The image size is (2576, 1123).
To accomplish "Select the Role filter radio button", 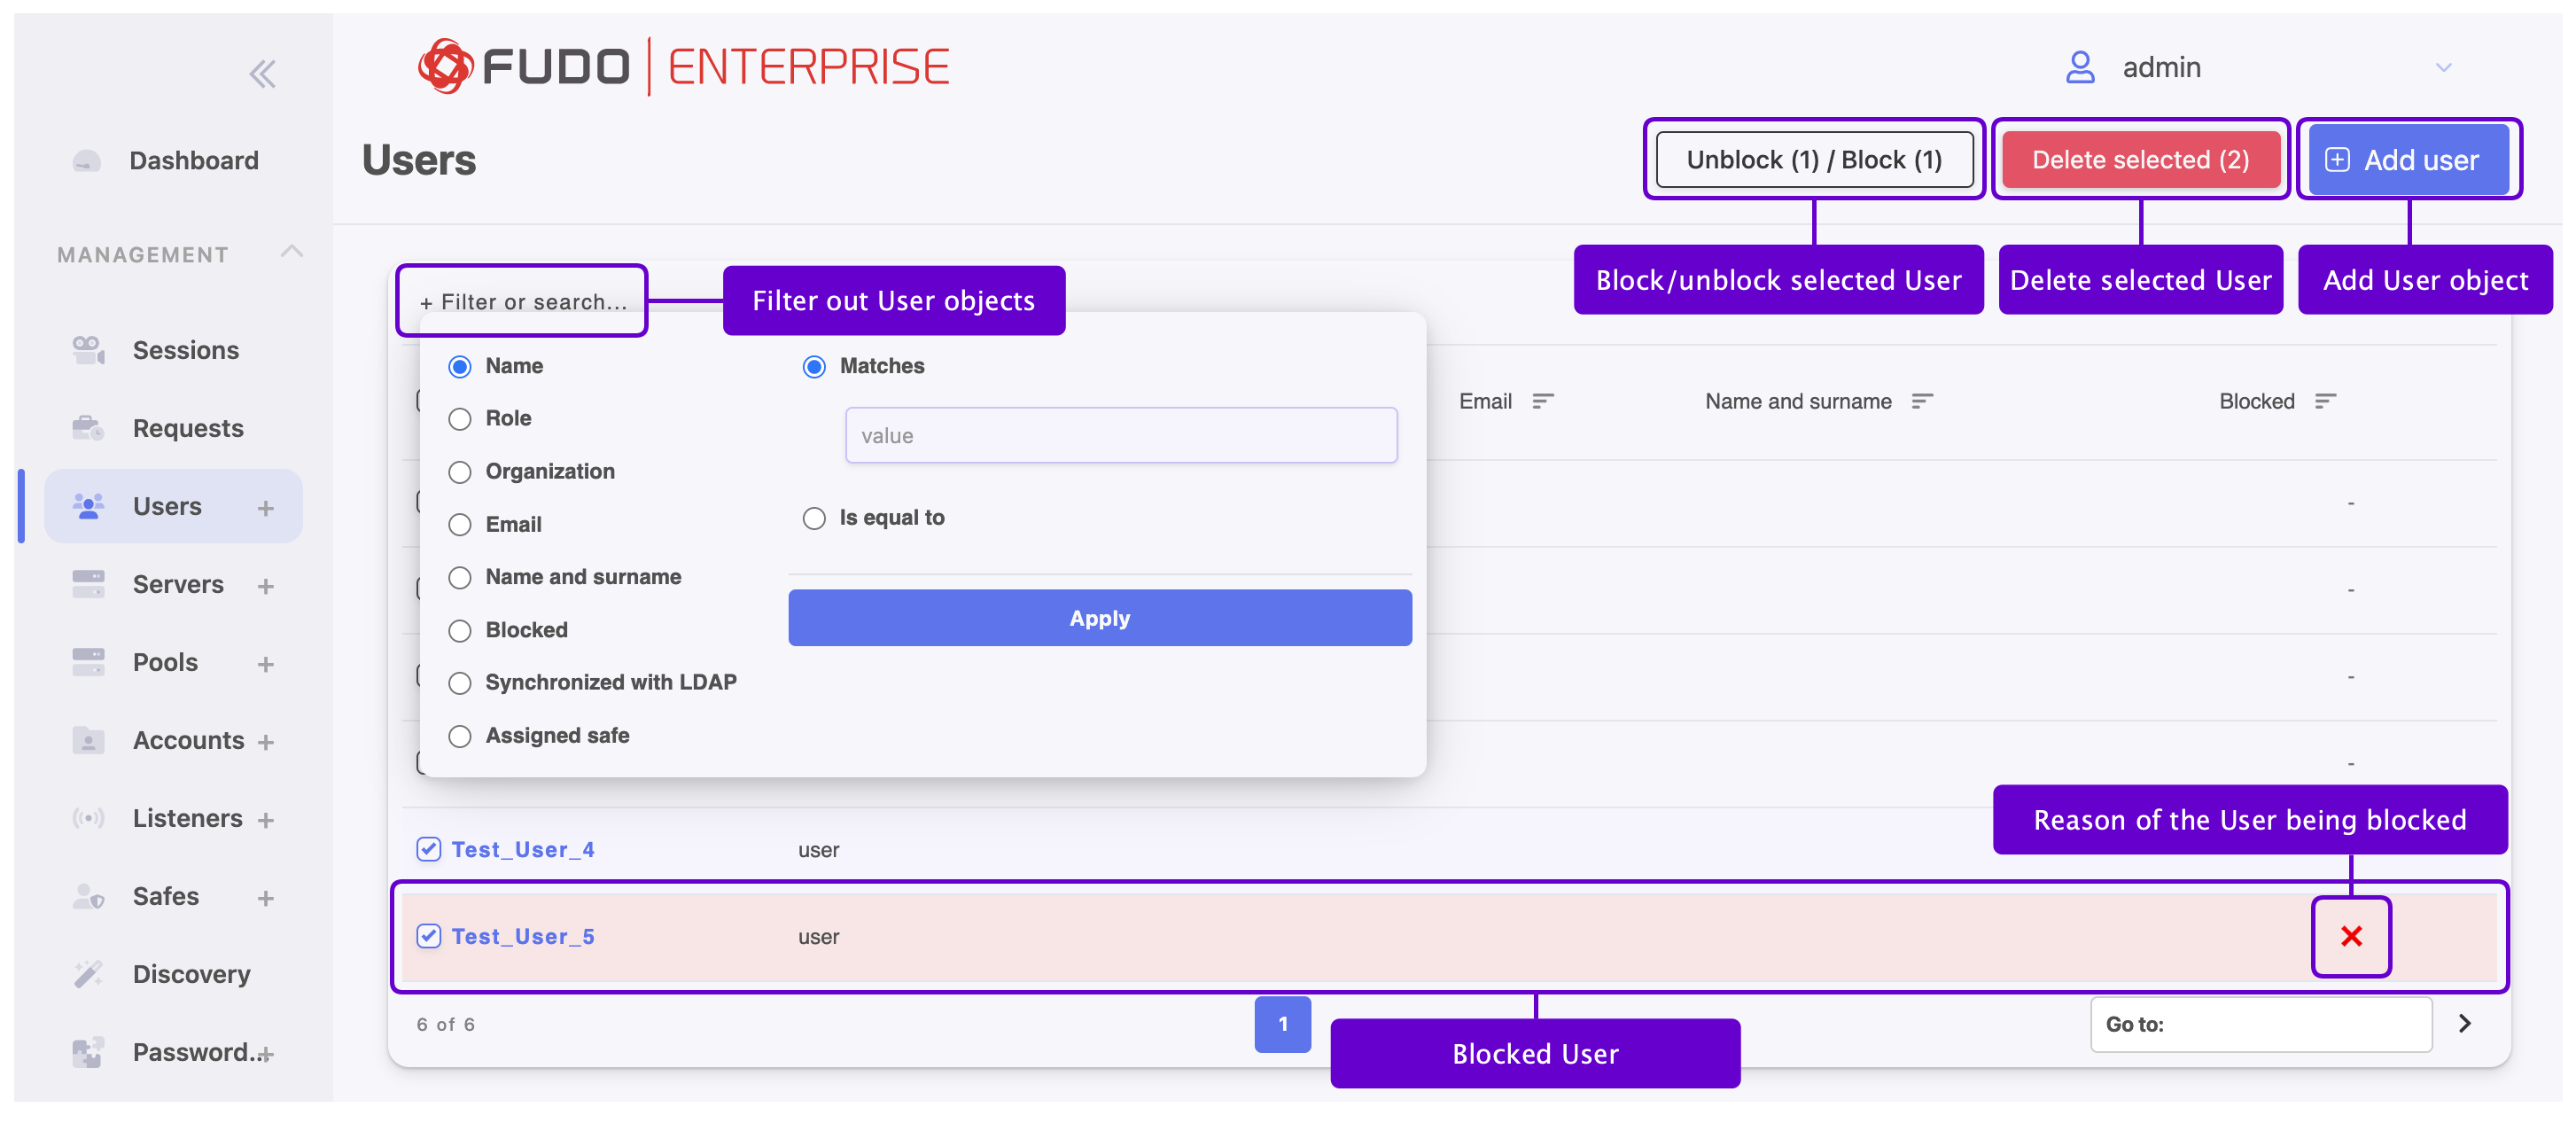I will tap(460, 419).
